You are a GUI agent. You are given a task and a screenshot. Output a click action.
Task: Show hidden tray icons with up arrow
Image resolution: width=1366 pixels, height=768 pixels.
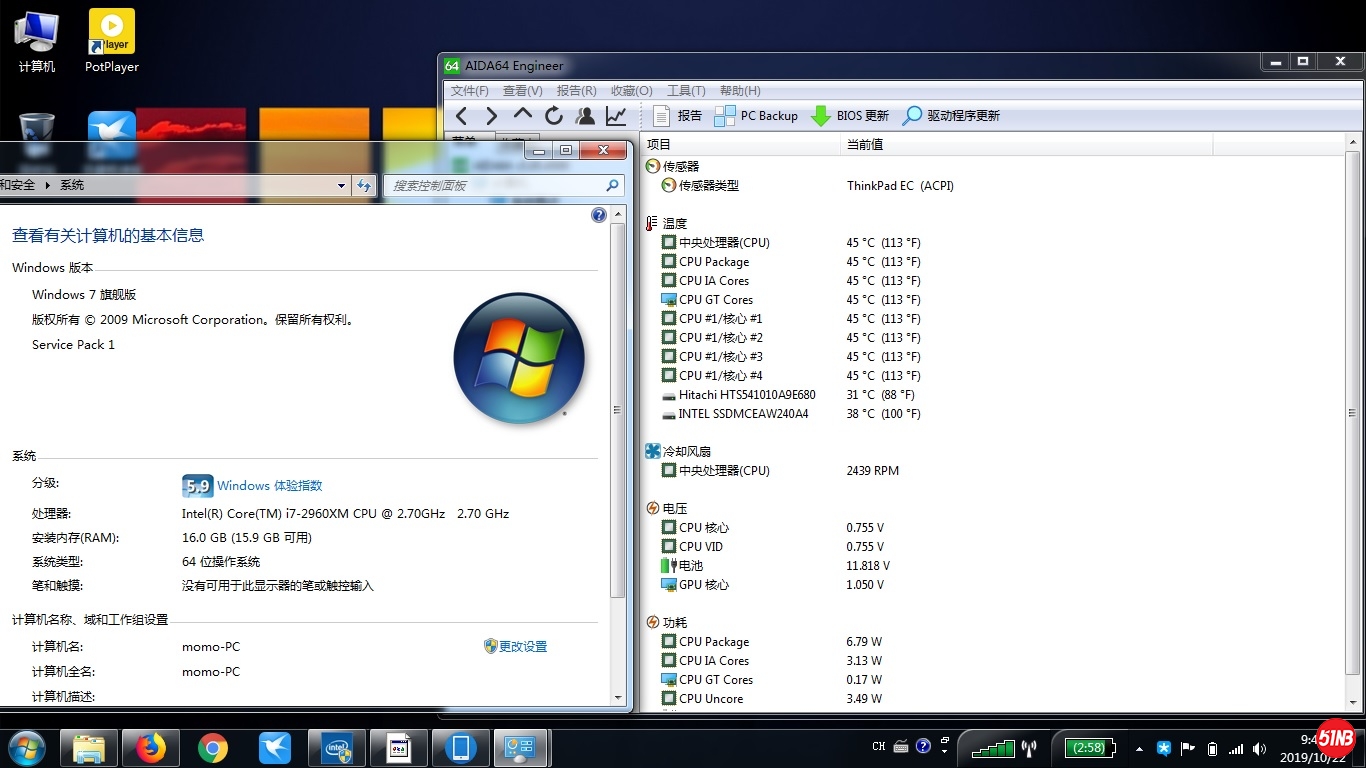[x=1139, y=748]
